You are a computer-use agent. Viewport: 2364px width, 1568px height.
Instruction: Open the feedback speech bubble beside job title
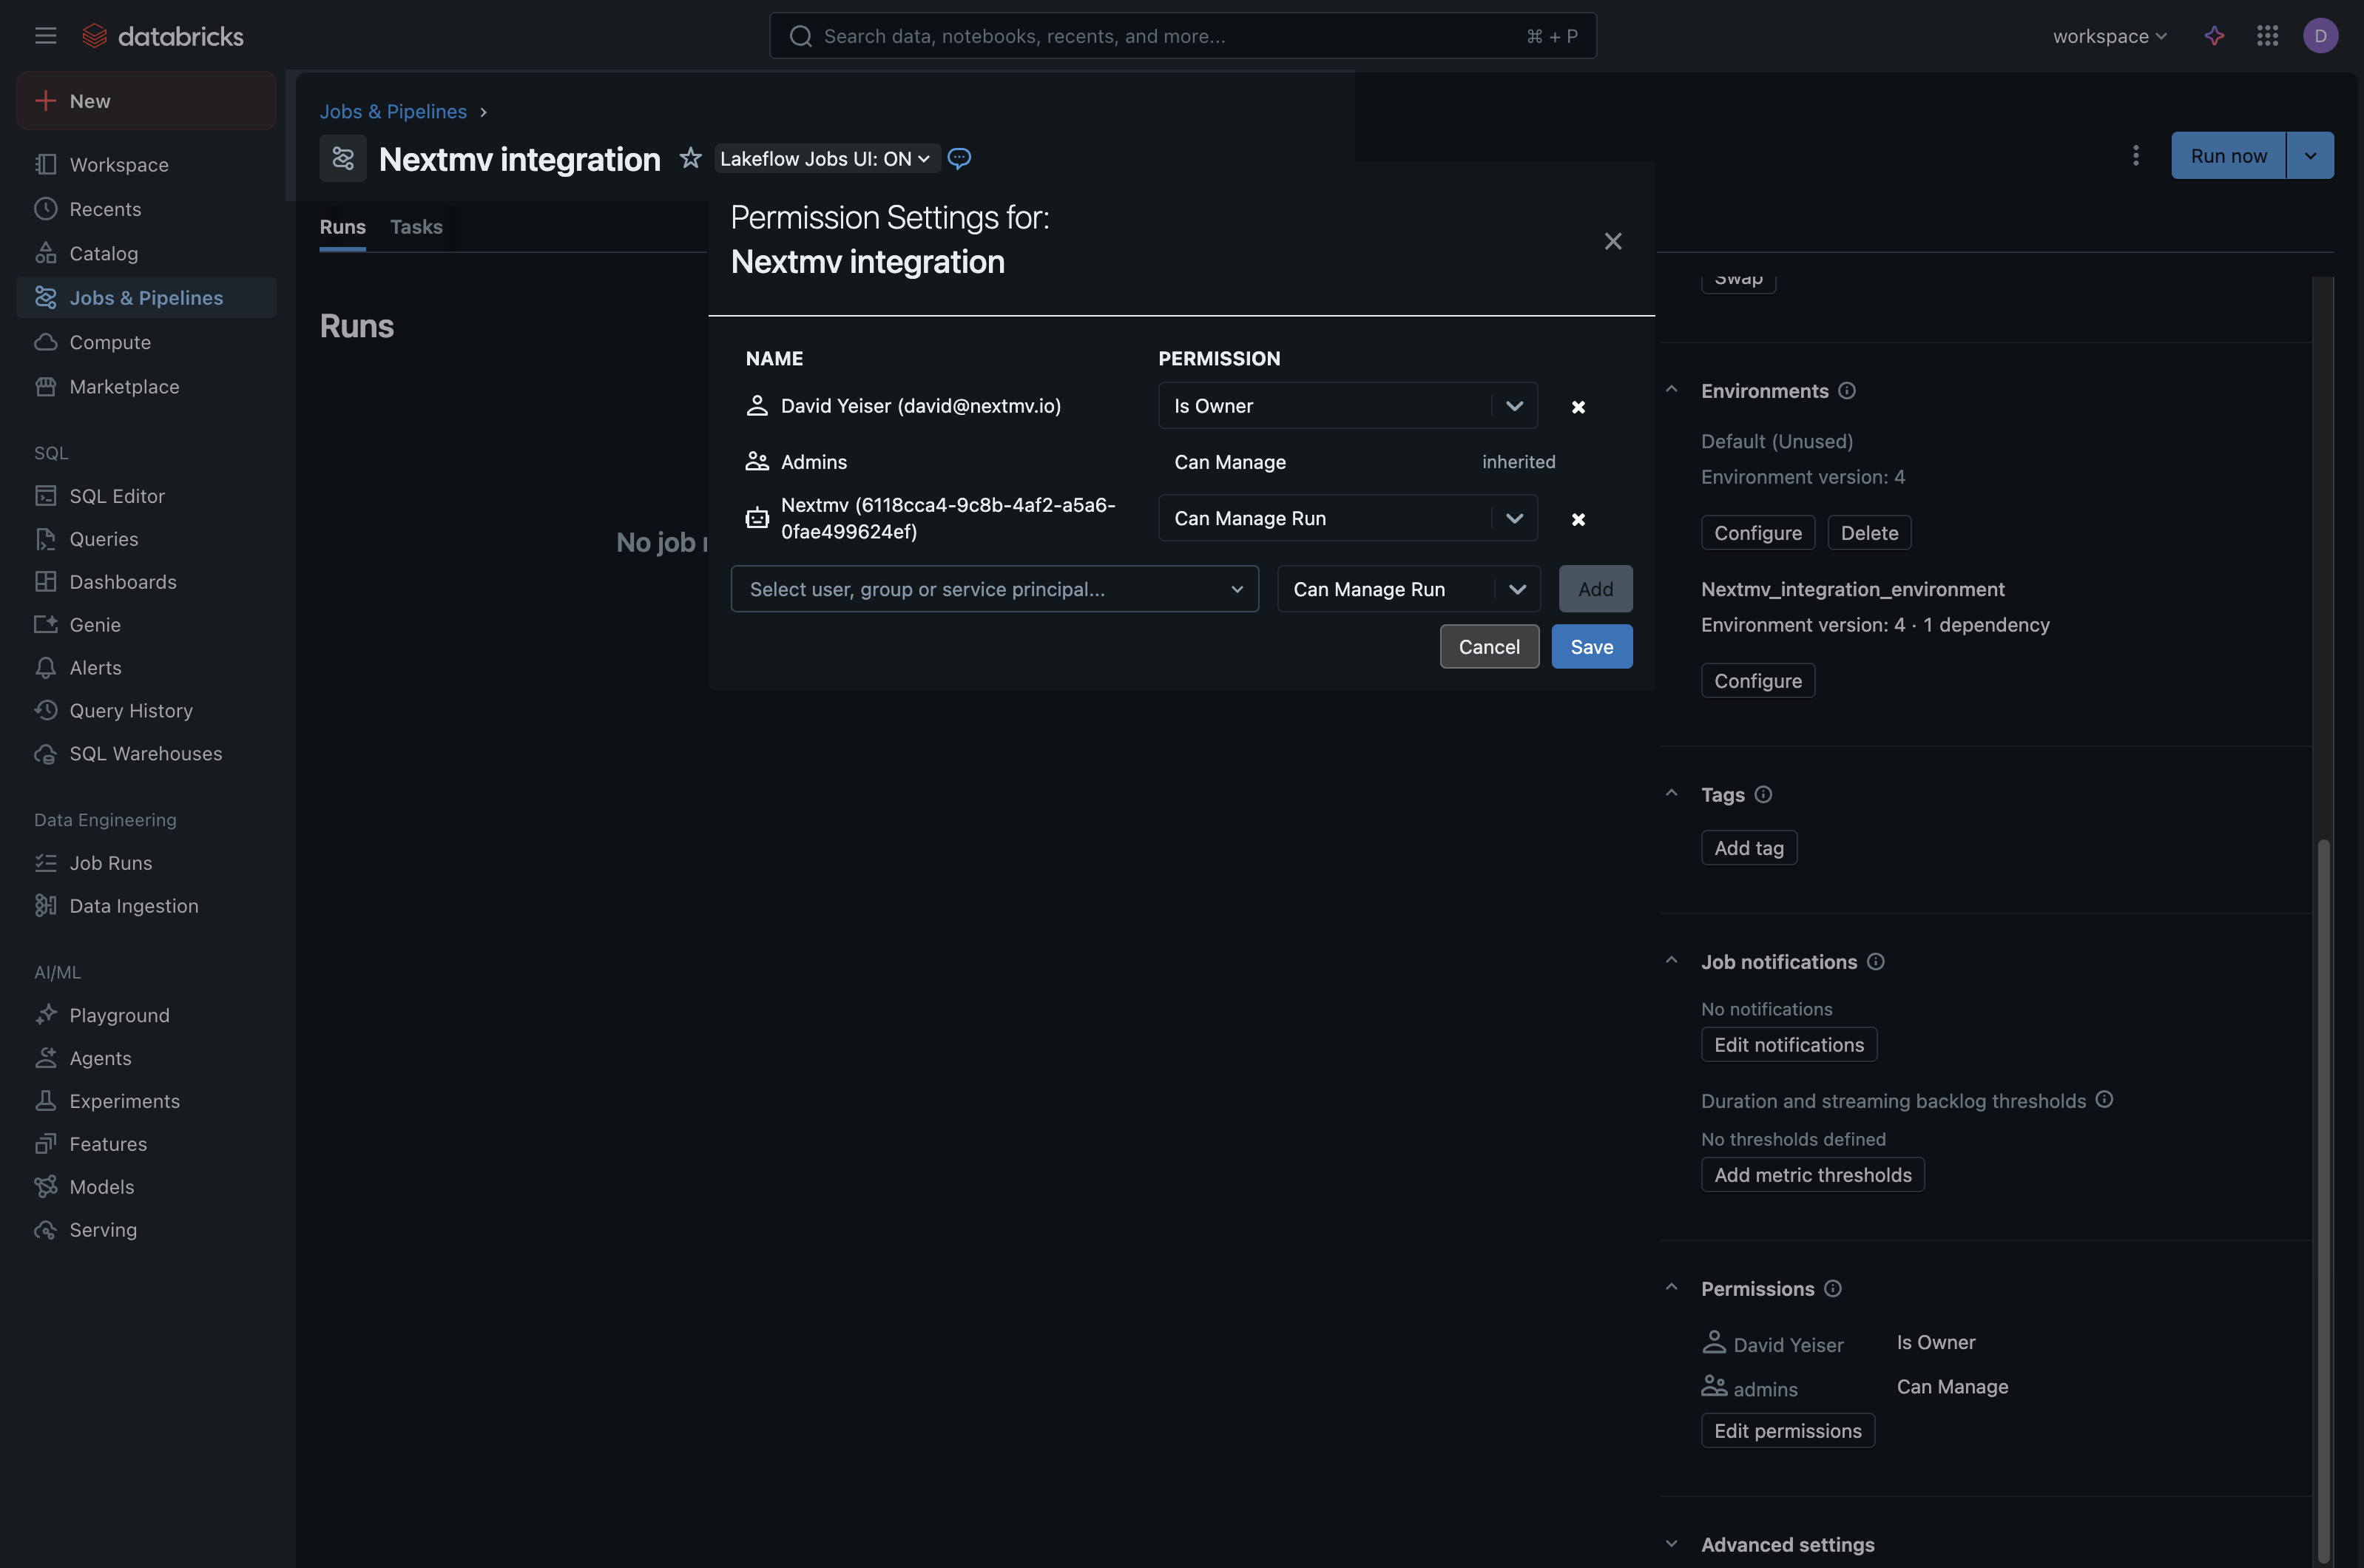[959, 158]
